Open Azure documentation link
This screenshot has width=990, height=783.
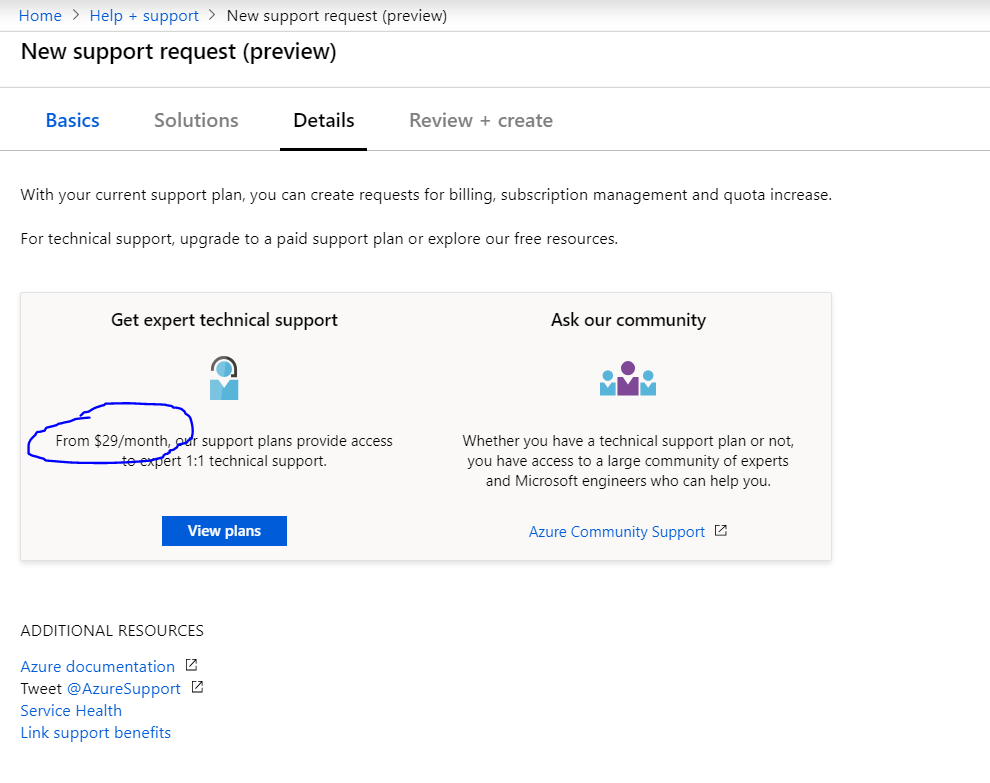tap(97, 666)
